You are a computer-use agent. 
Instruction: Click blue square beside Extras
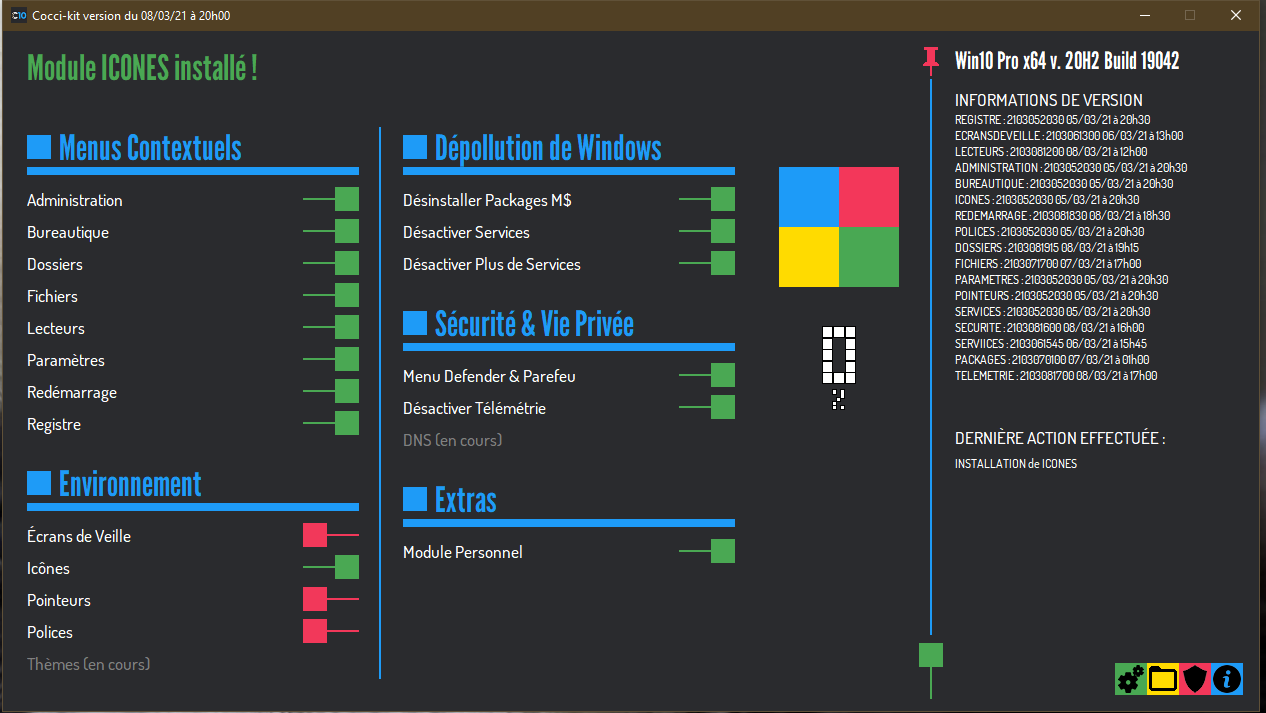(x=415, y=499)
